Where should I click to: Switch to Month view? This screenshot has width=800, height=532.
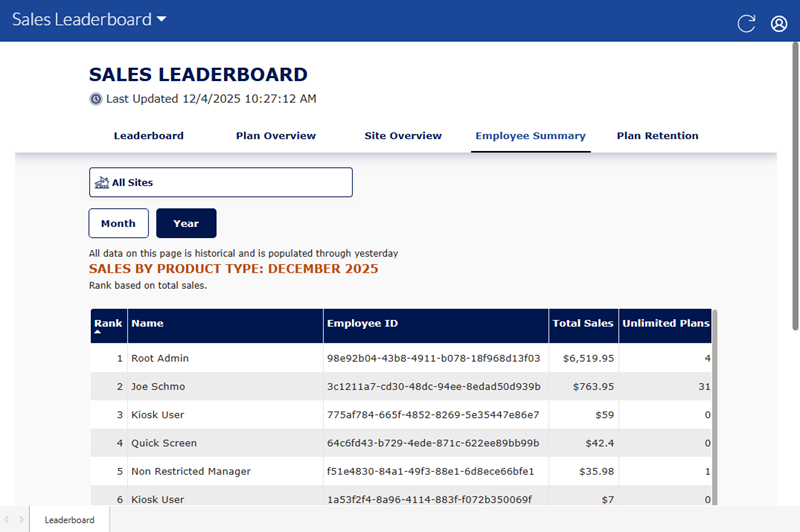118,223
